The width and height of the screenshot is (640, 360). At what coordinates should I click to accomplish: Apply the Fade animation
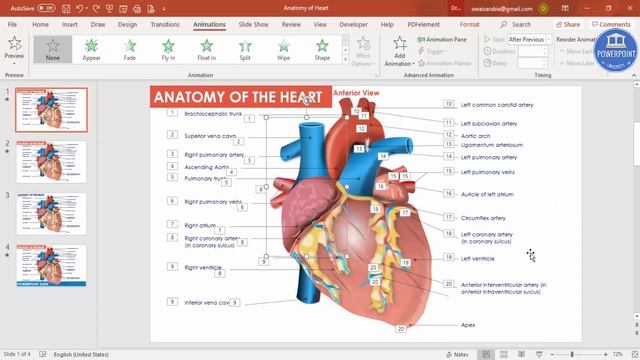[130, 49]
